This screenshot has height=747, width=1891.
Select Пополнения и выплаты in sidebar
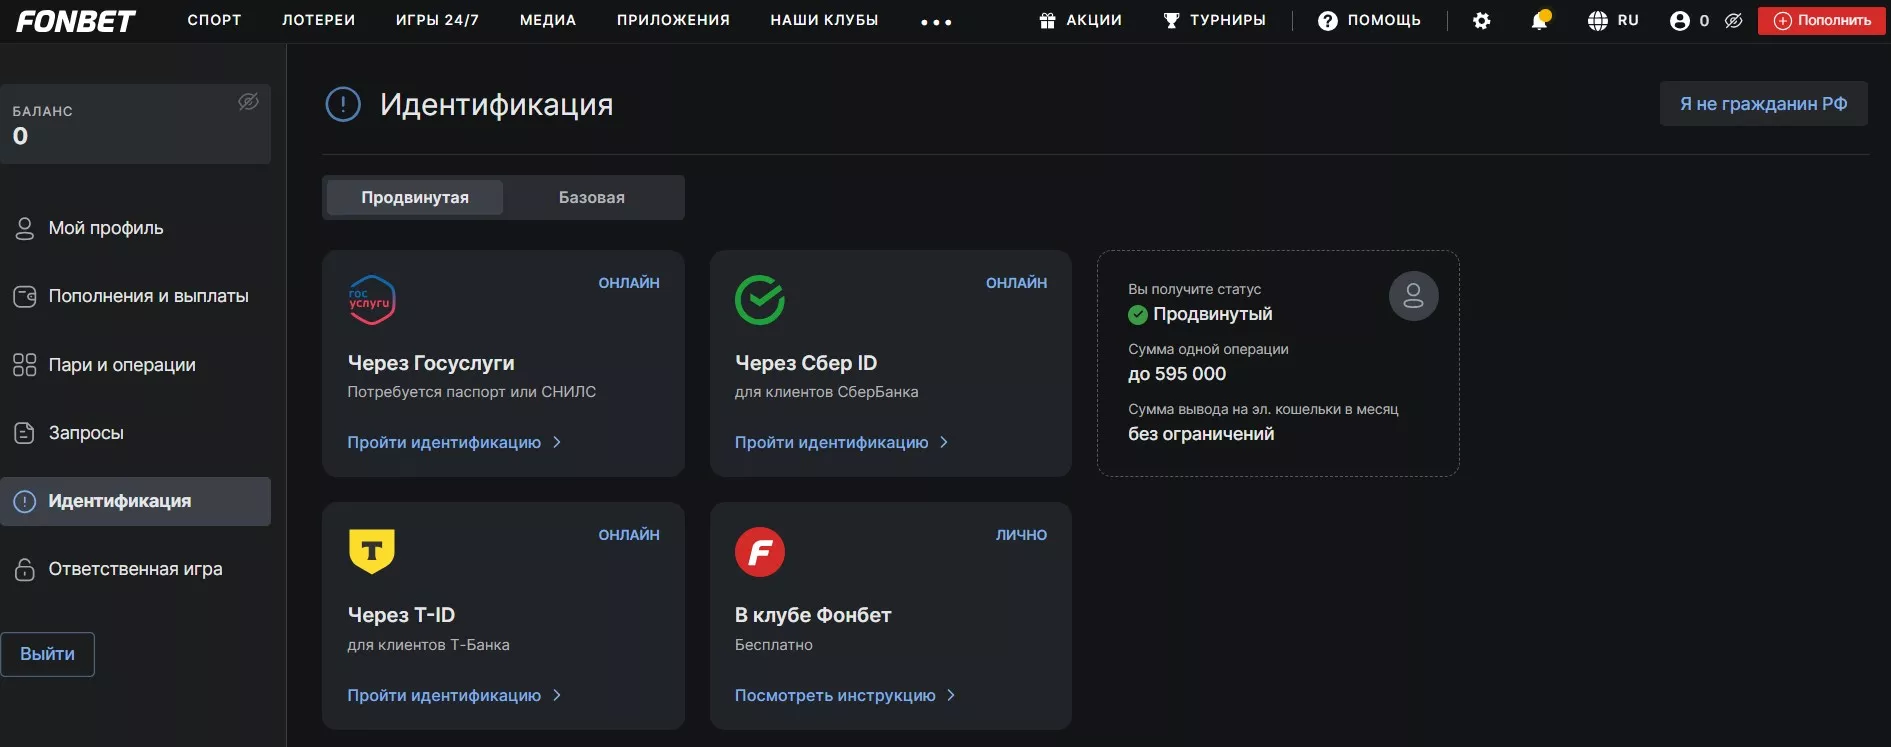148,296
